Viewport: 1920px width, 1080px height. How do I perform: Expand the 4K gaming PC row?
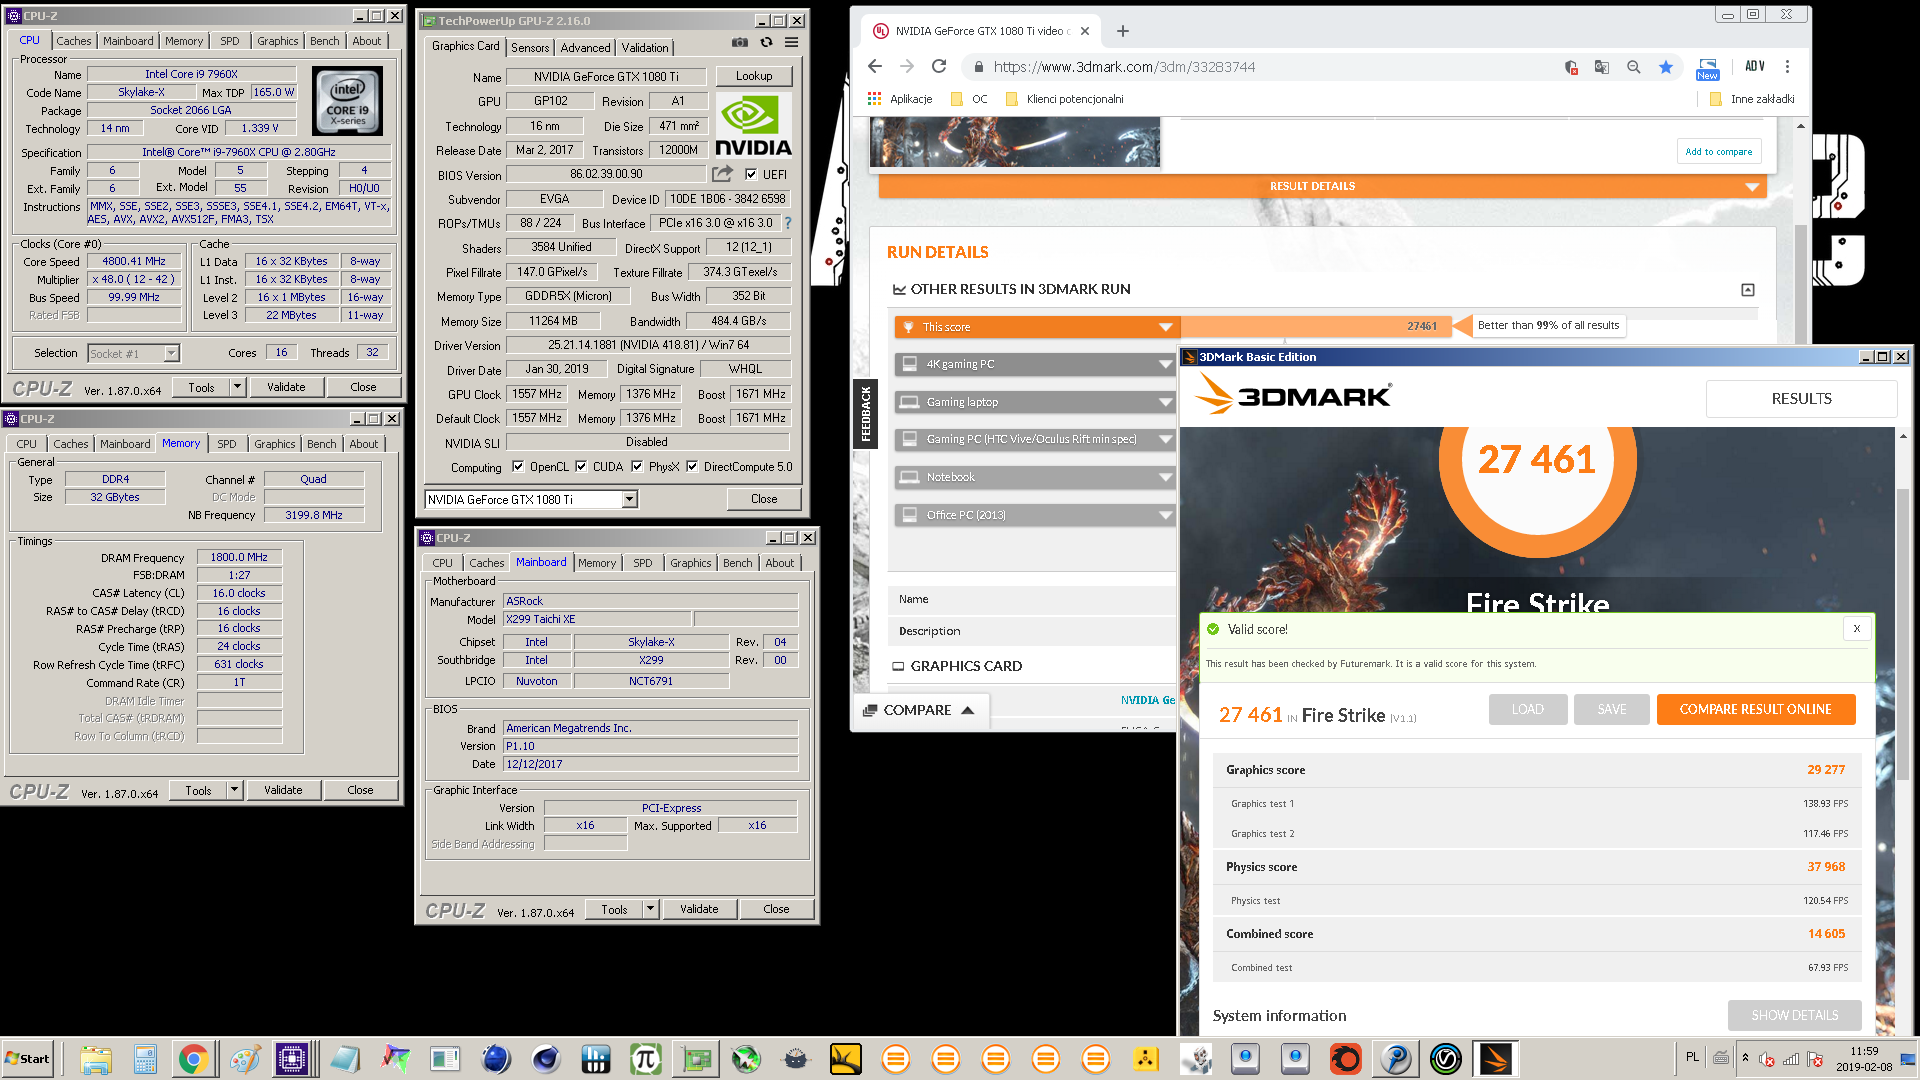1037,364
